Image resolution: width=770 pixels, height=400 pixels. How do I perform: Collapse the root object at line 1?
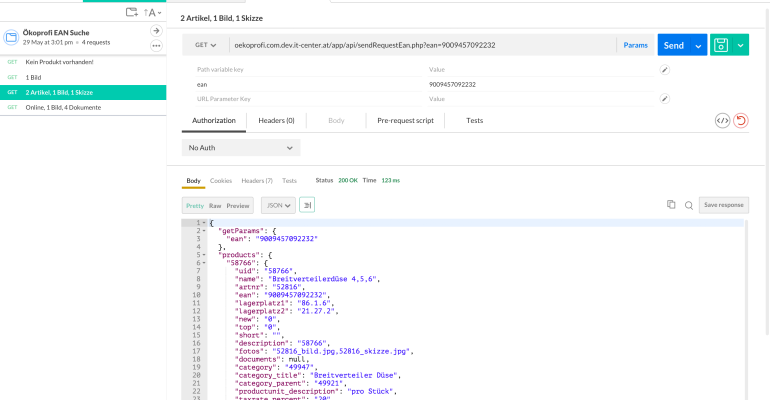204,223
